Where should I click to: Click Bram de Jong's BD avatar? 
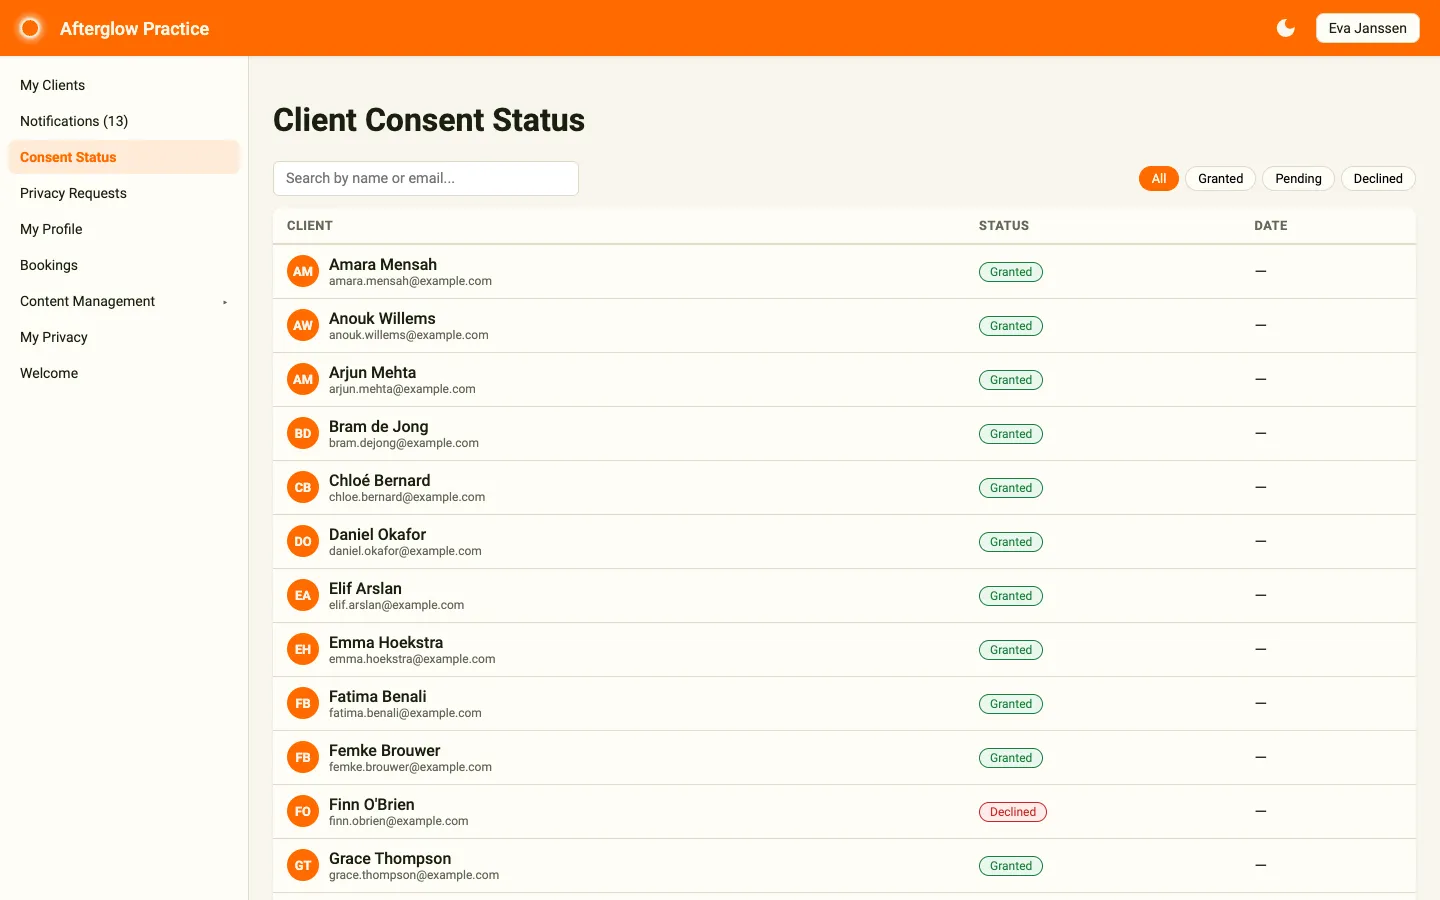tap(303, 433)
